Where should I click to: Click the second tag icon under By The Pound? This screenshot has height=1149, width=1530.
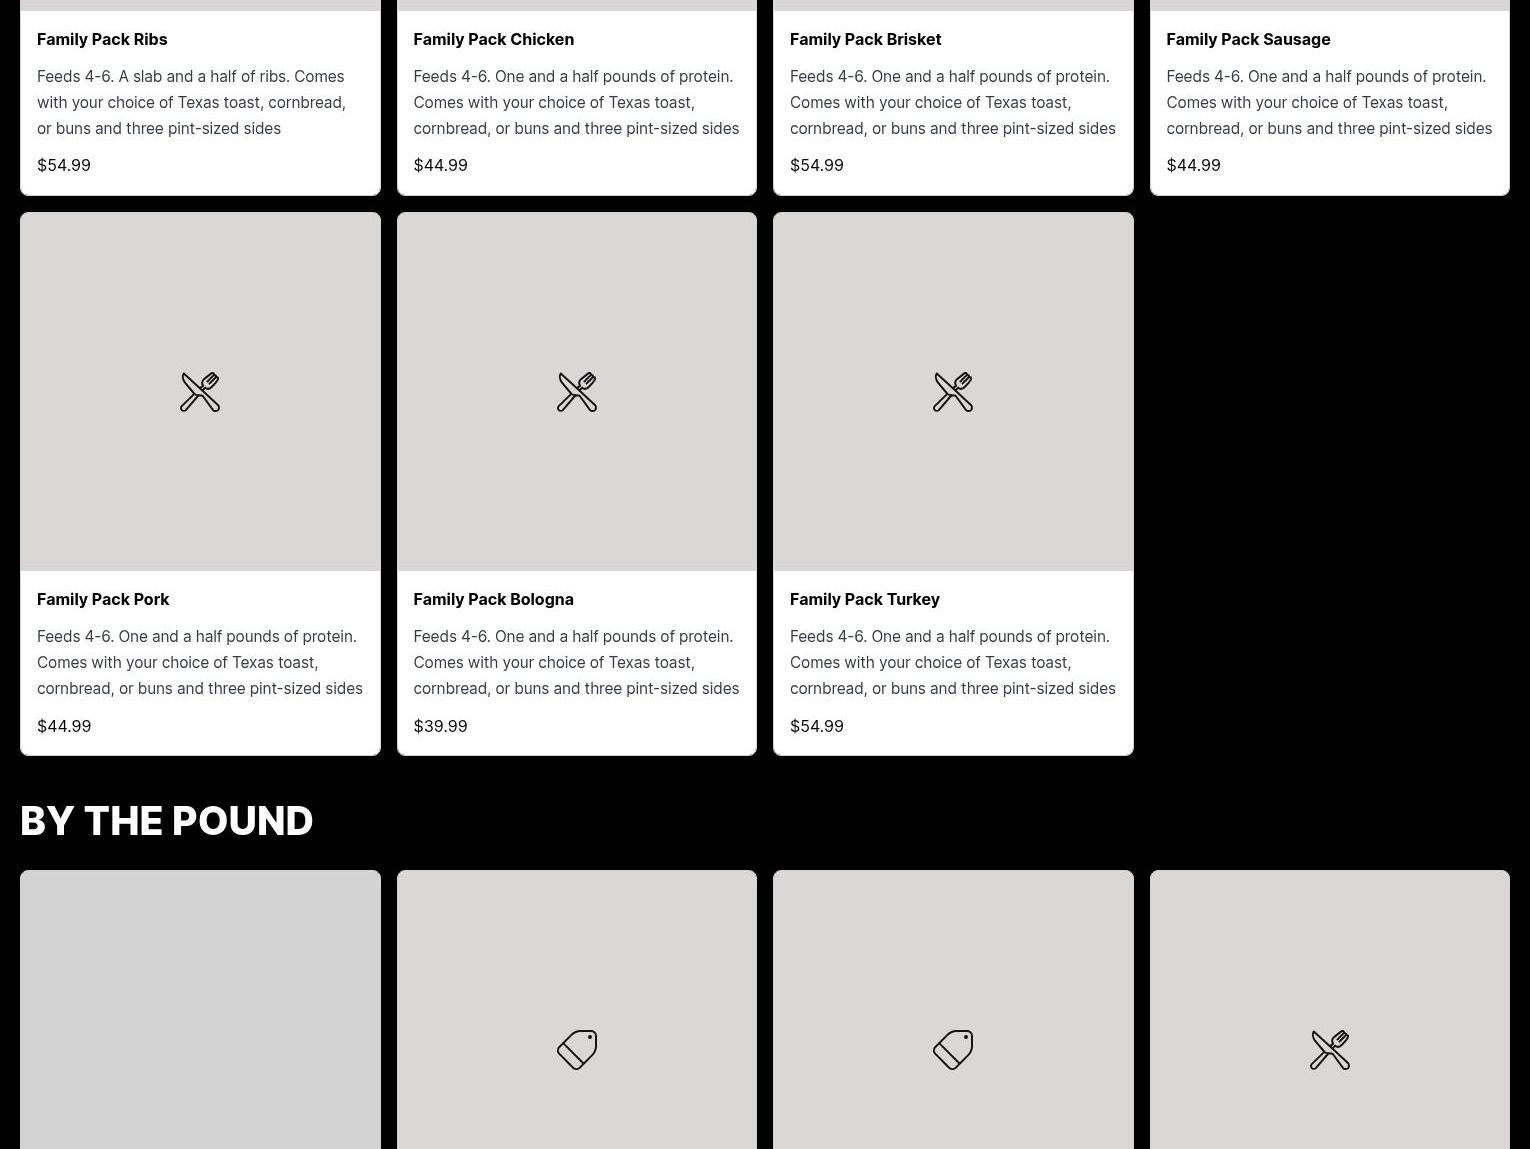coord(953,1050)
